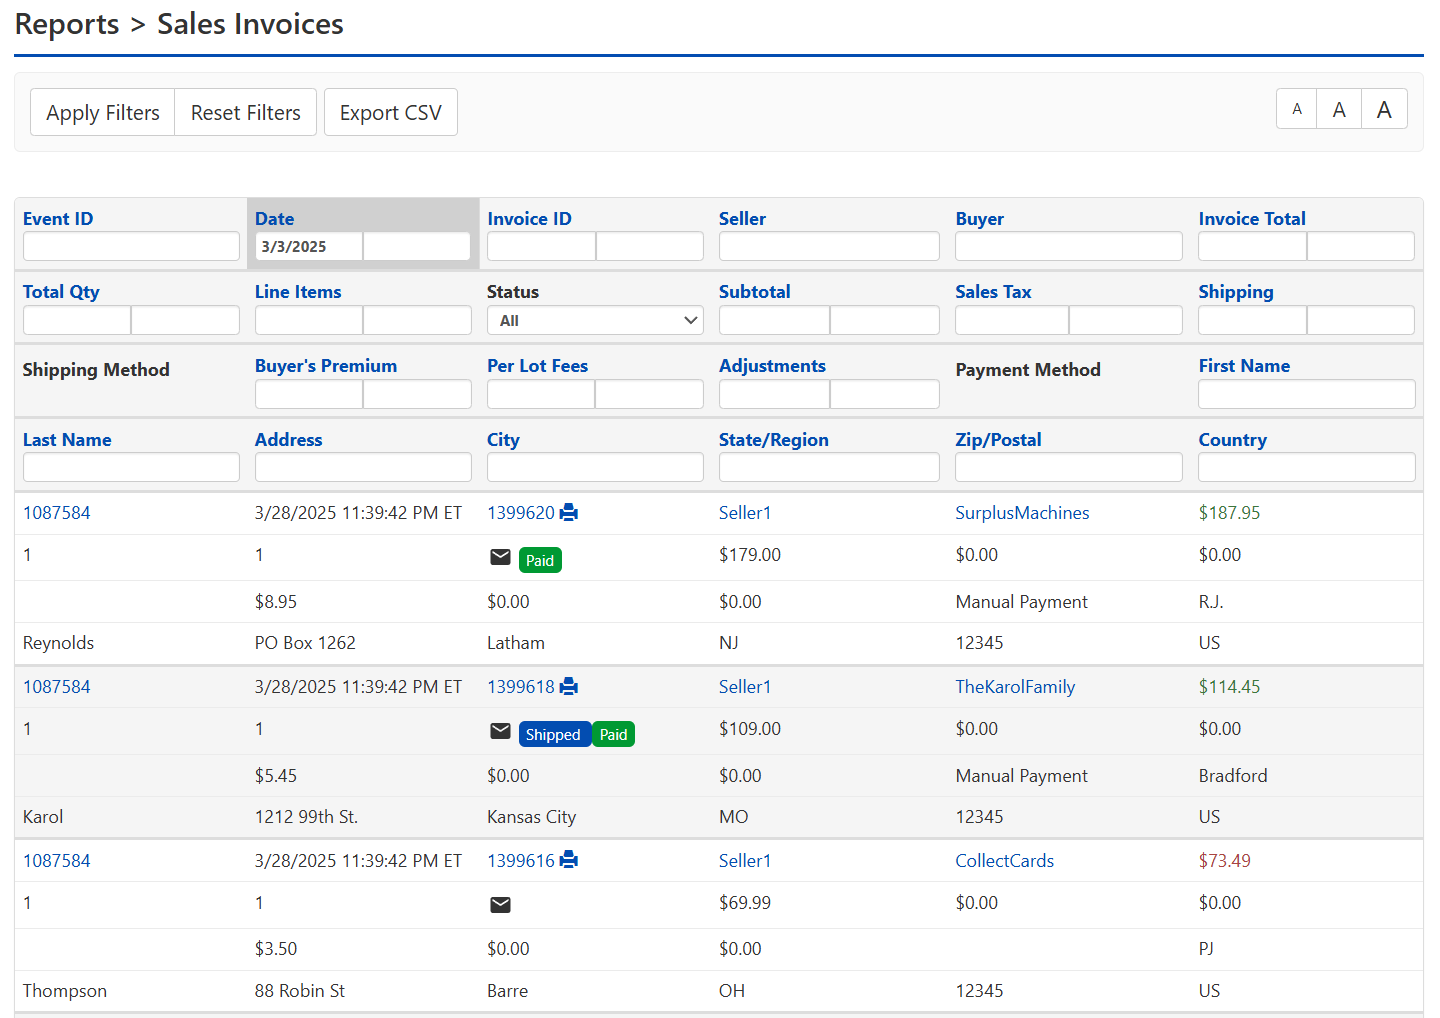Sort by Subtotal header

[755, 292]
